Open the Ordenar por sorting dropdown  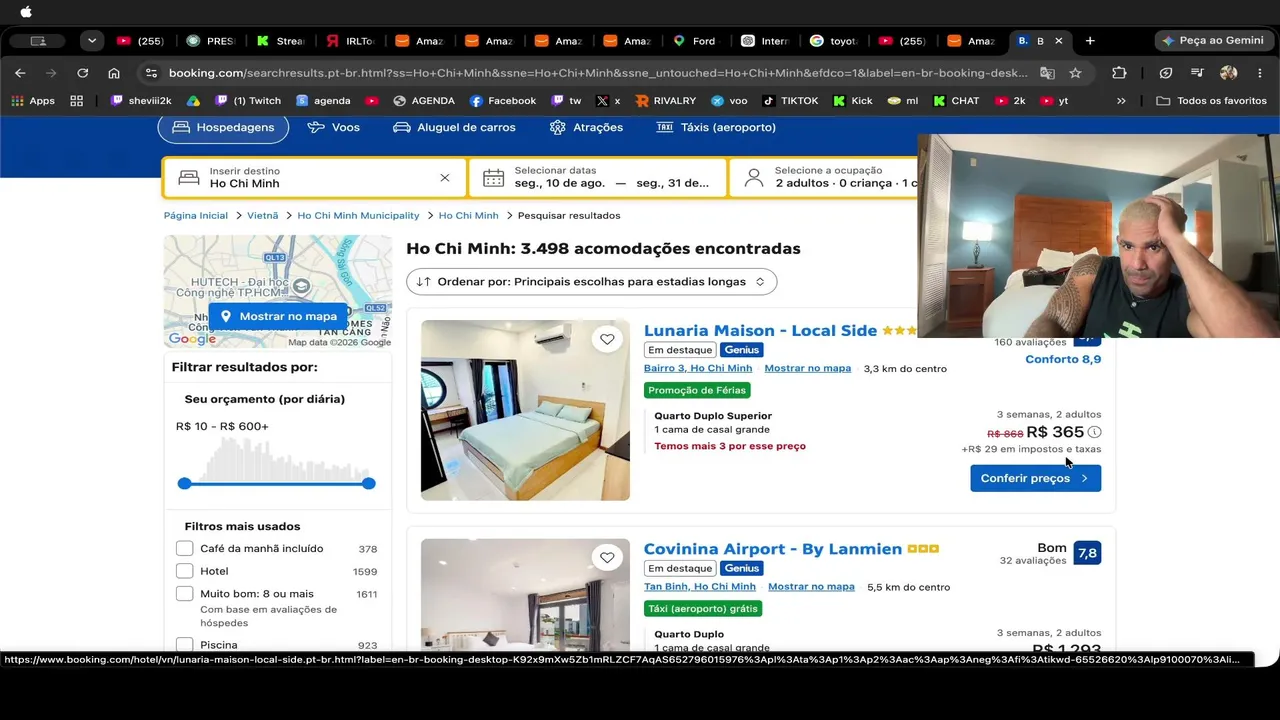(x=591, y=282)
